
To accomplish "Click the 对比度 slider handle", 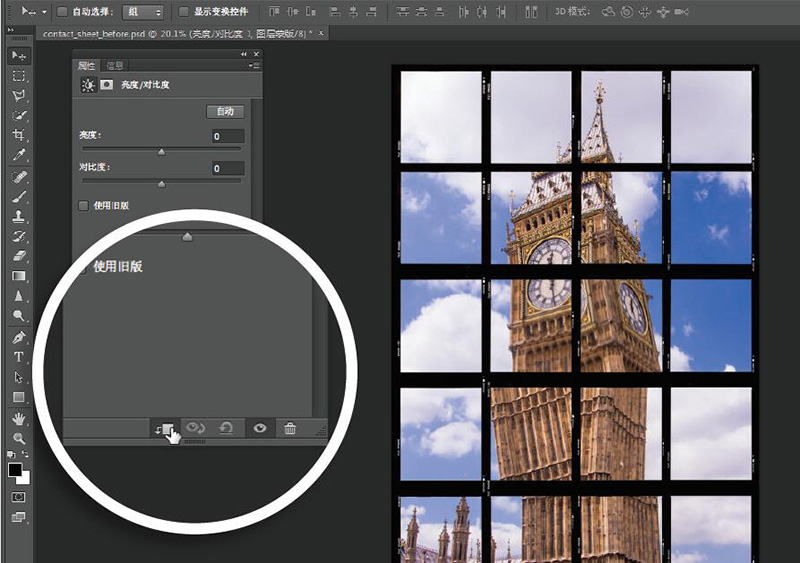I will coord(161,184).
